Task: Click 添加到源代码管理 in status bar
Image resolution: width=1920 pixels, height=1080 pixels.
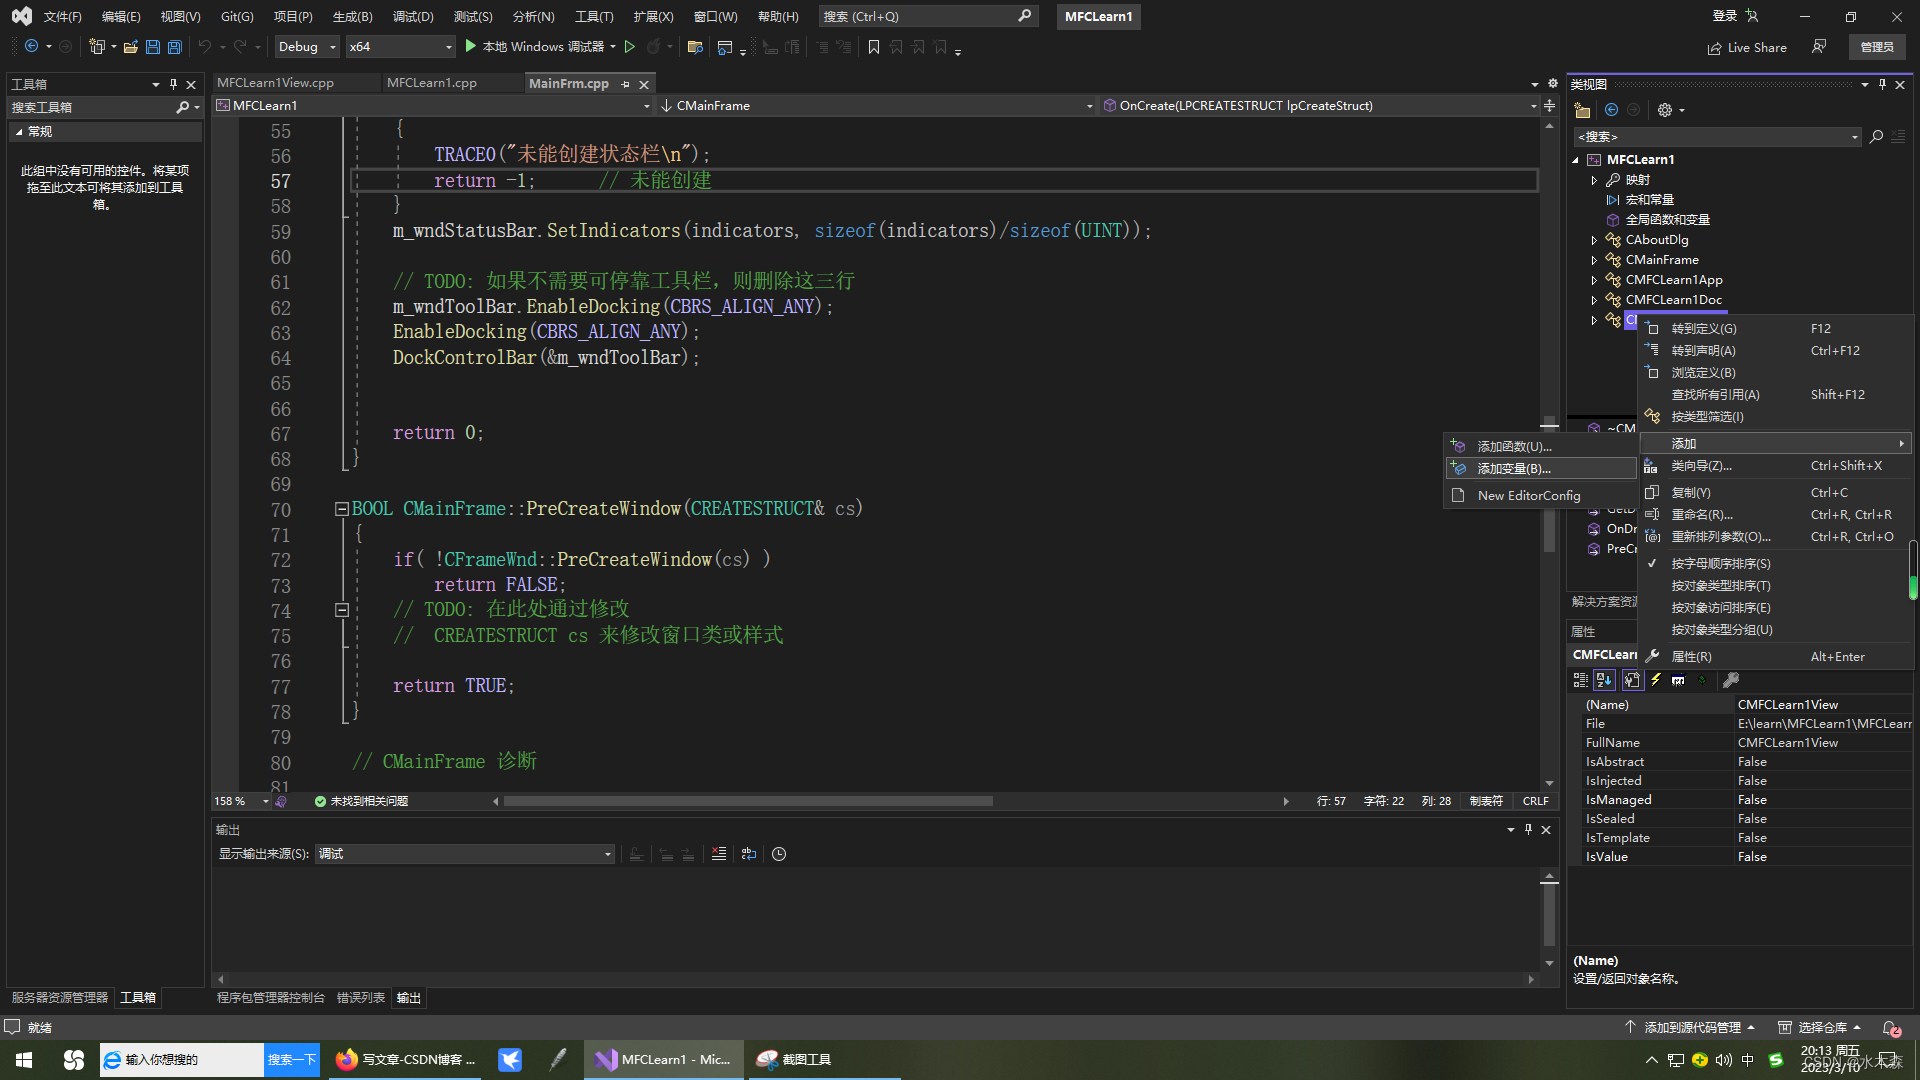Action: (x=1692, y=1028)
